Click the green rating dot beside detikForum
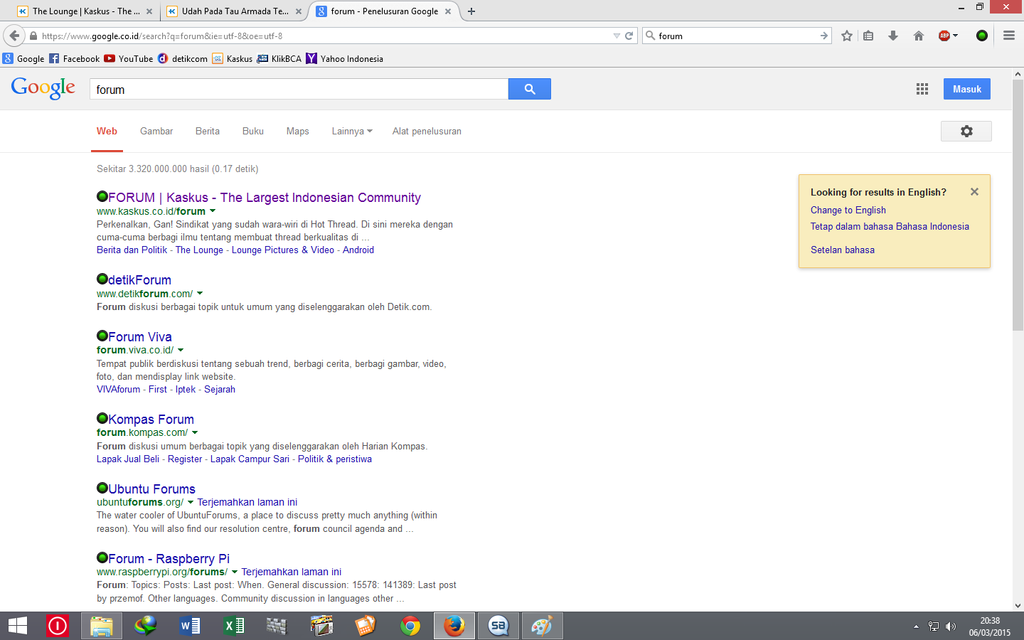Viewport: 1024px width, 640px height. pyautogui.click(x=102, y=279)
